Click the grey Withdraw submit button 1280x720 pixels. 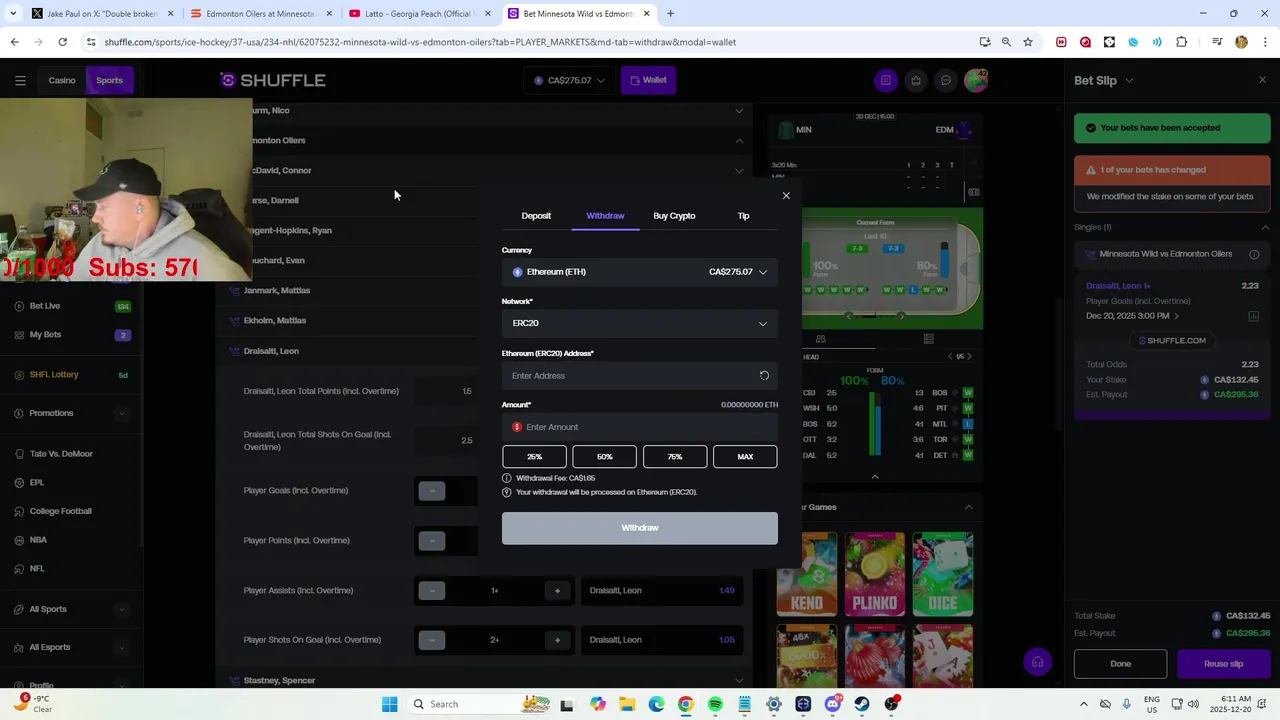pyautogui.click(x=640, y=528)
